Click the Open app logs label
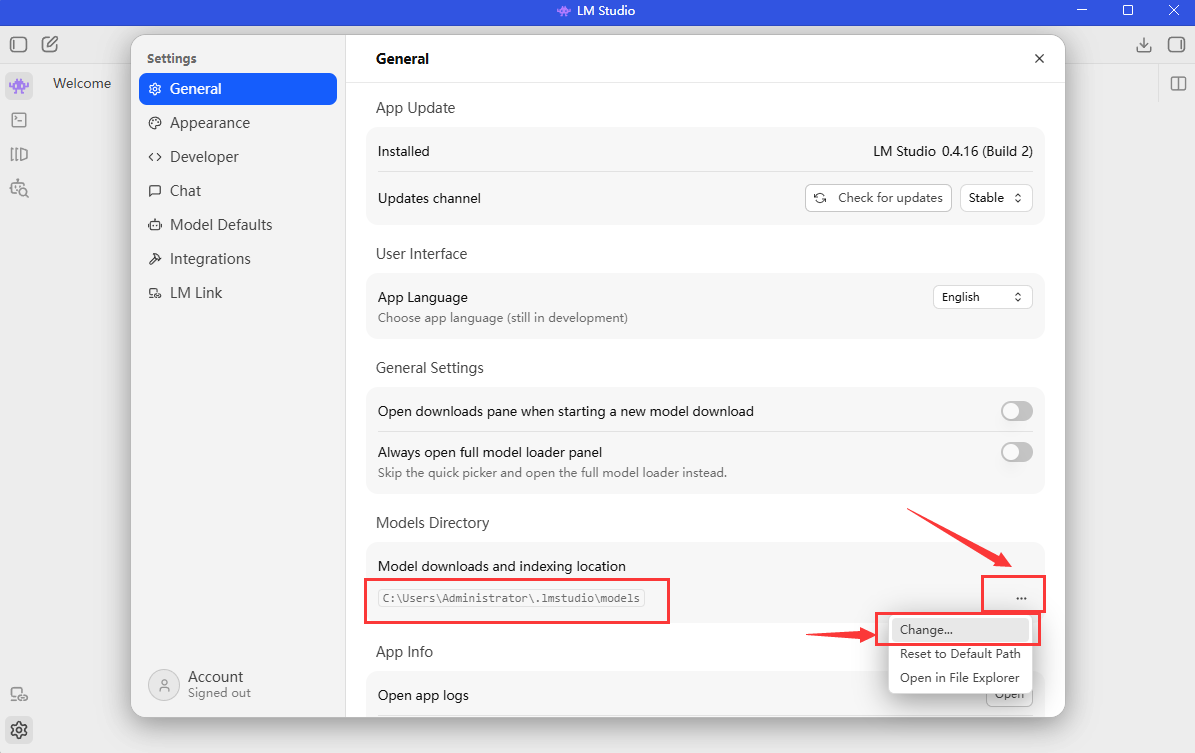The height and width of the screenshot is (753, 1195). (x=423, y=695)
